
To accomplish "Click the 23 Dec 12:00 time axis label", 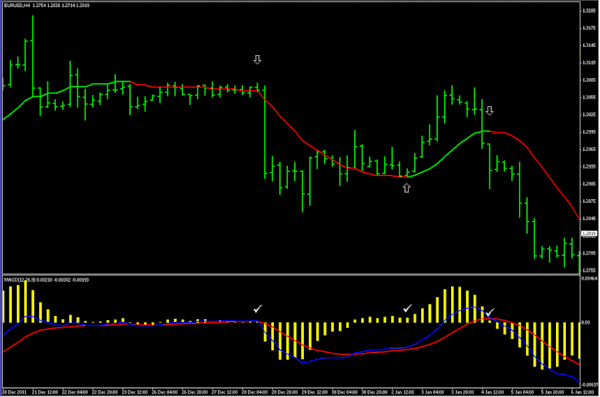I will tap(135, 392).
